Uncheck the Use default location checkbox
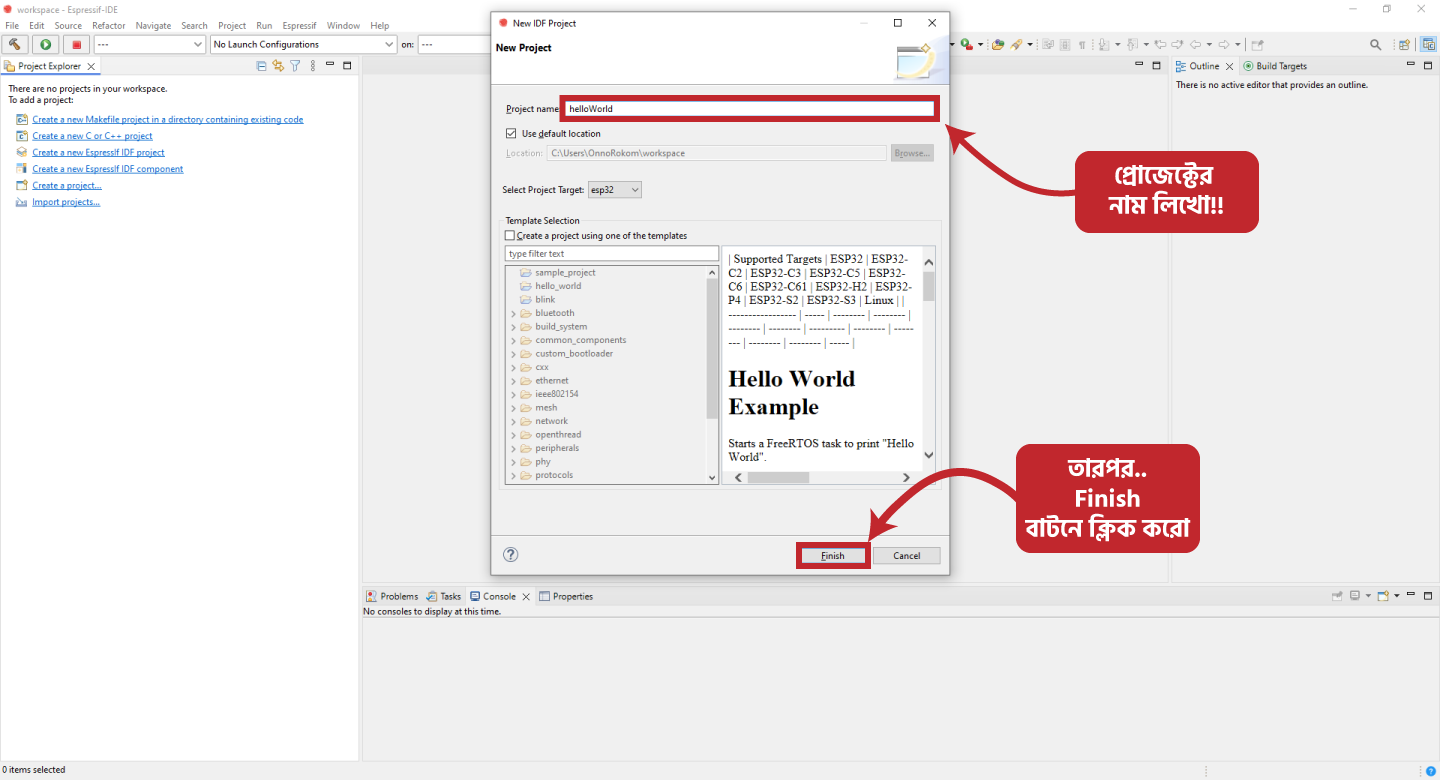The image size is (1440, 780). (511, 133)
